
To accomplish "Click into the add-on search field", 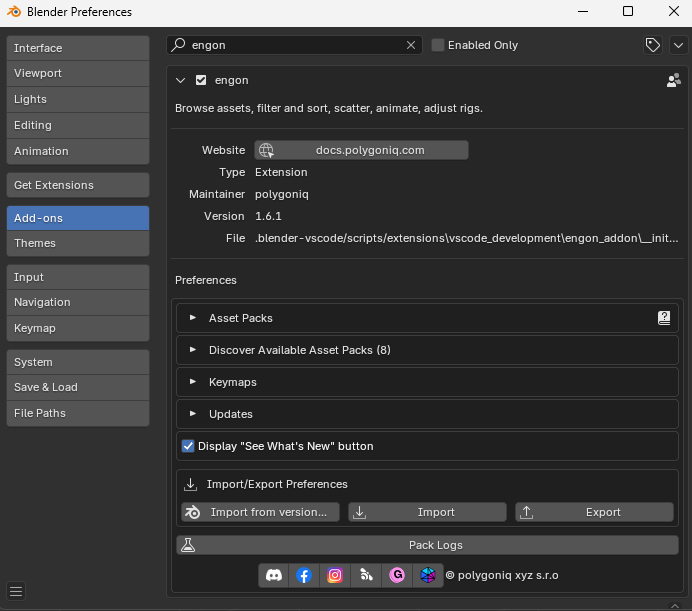I will click(x=294, y=45).
